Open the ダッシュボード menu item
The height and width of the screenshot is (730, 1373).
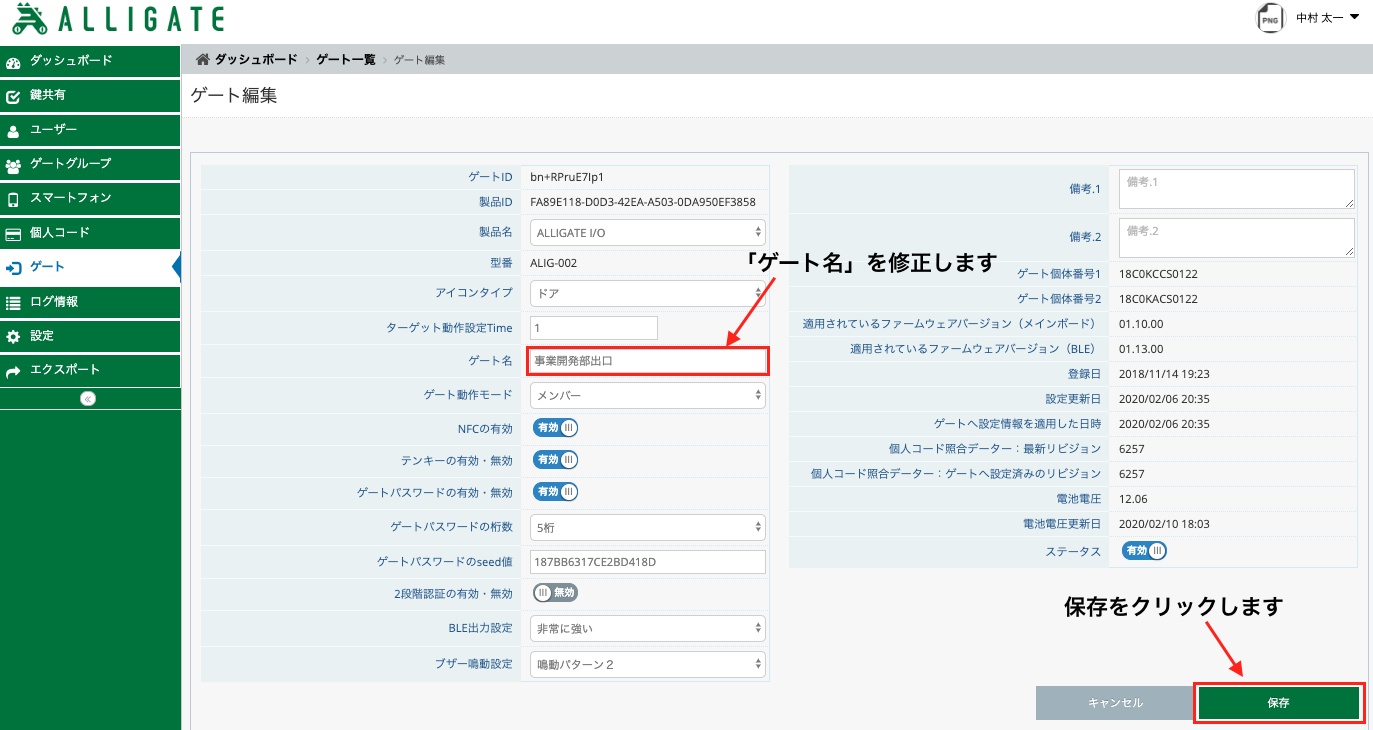pos(90,61)
